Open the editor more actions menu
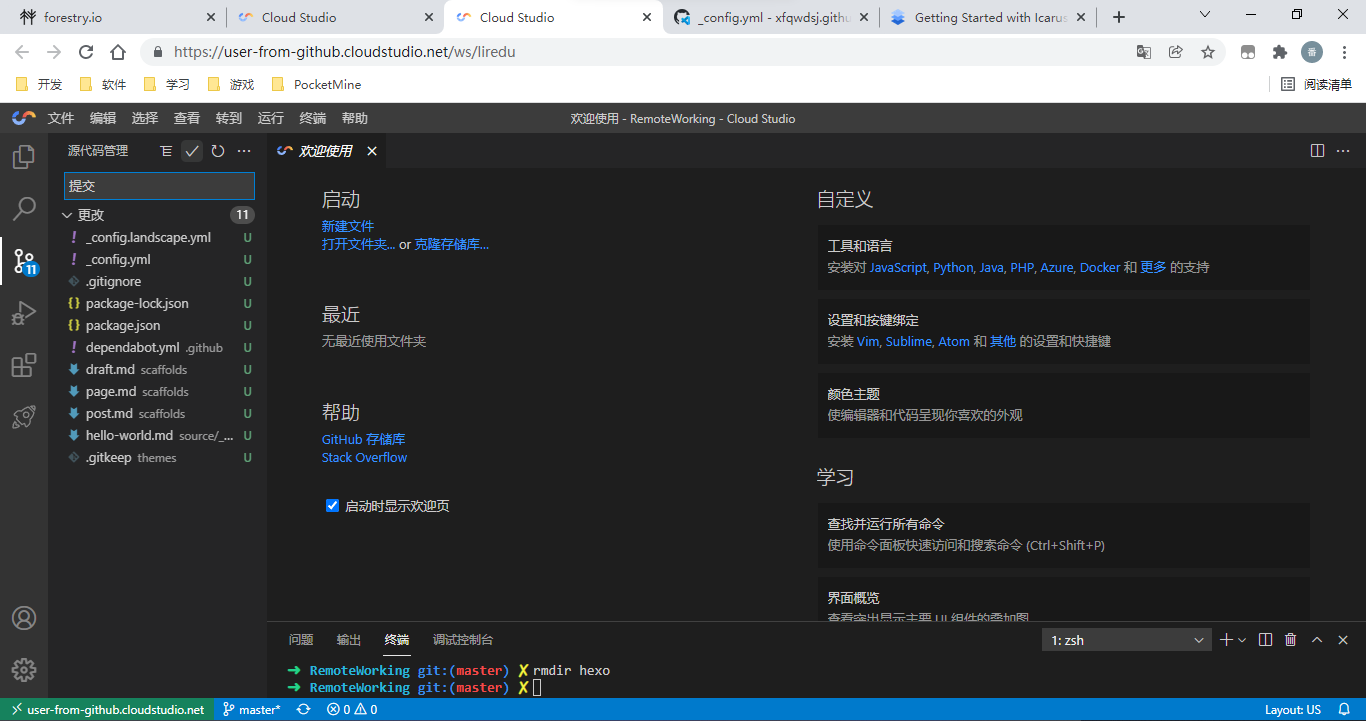The image size is (1366, 721). (1343, 151)
